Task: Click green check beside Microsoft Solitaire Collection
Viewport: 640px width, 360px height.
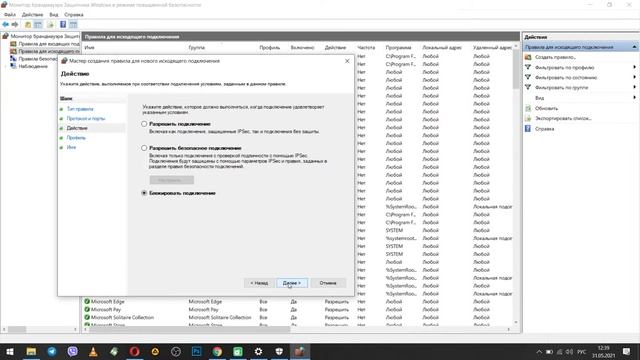Action: (x=87, y=317)
